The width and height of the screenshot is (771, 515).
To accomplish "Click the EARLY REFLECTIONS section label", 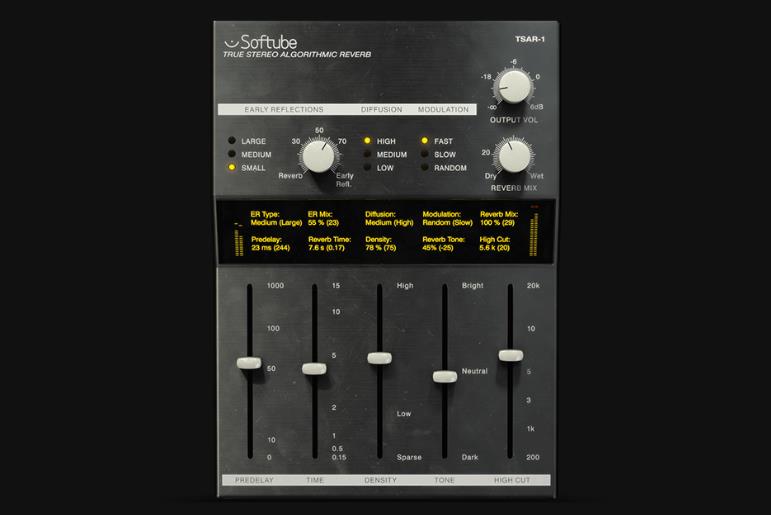I will (x=284, y=109).
